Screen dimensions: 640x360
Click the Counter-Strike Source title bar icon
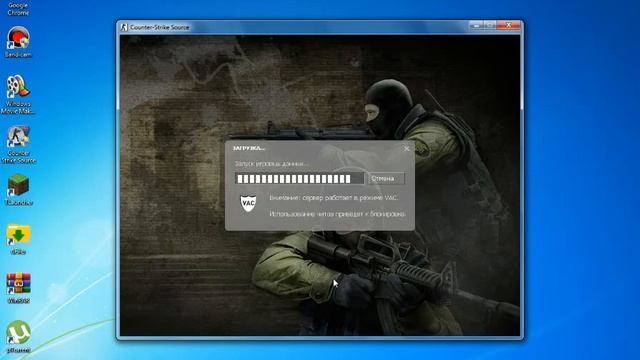tap(124, 27)
